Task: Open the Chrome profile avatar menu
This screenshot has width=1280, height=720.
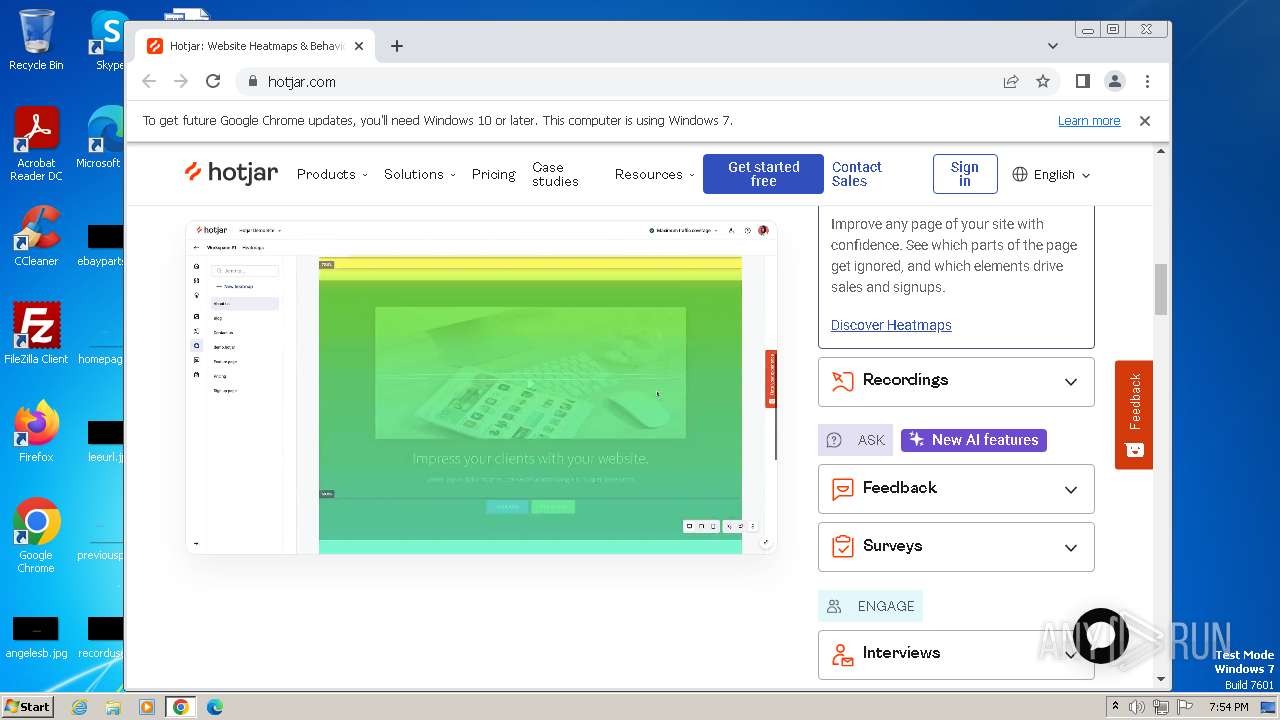Action: tap(1114, 81)
